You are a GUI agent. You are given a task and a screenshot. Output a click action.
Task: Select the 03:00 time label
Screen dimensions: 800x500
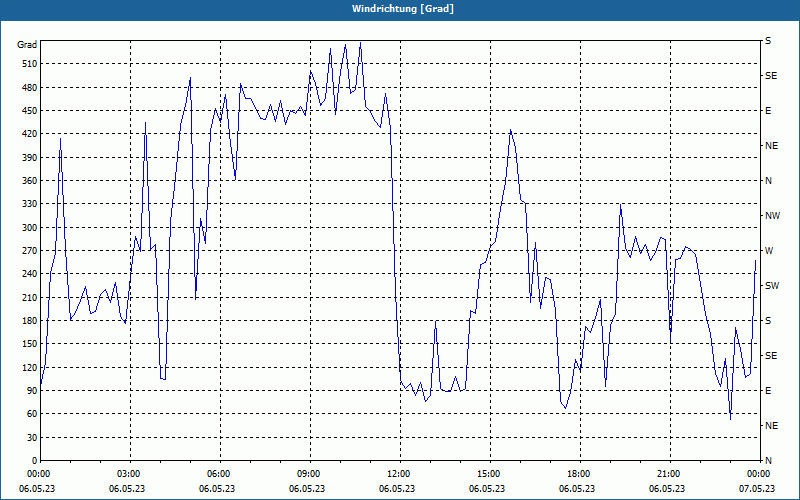click(127, 473)
